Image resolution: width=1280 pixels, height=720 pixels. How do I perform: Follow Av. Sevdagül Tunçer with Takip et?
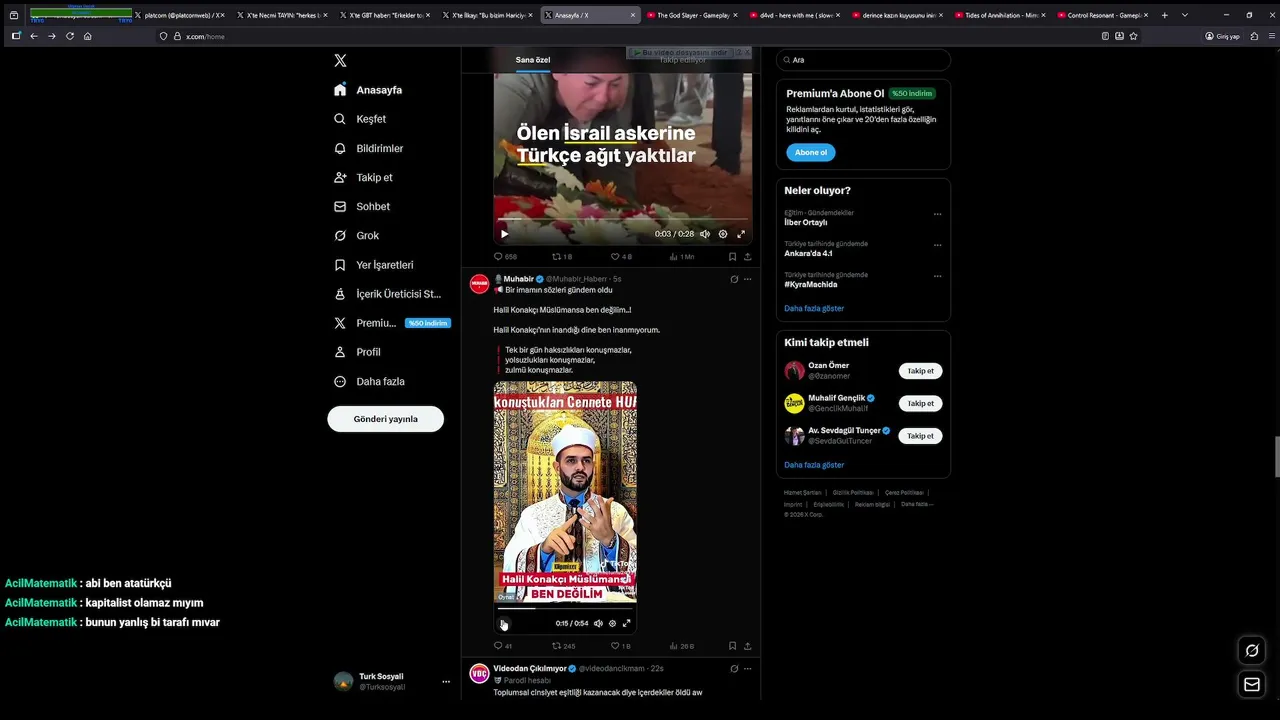point(920,436)
